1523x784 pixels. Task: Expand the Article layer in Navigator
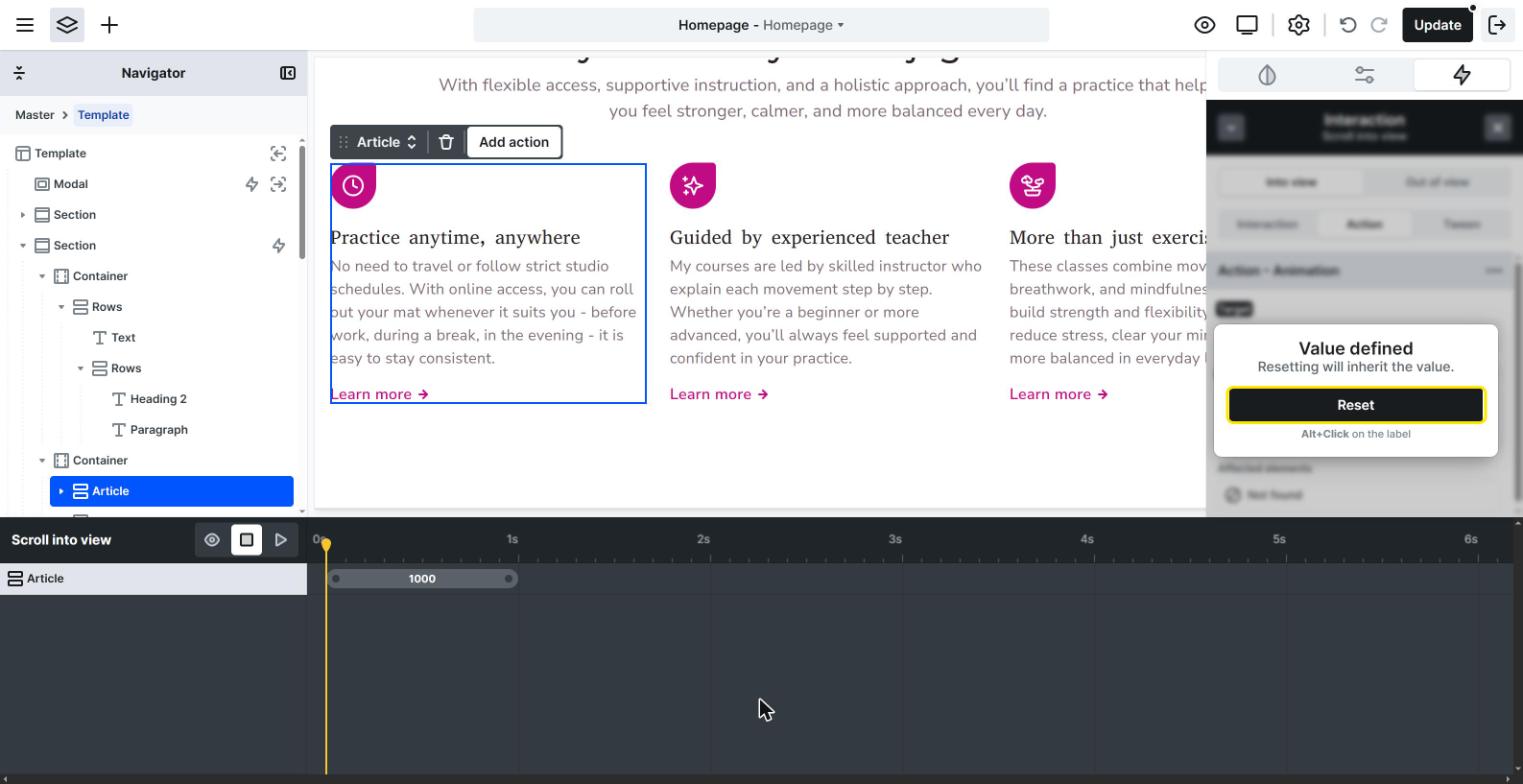61,491
